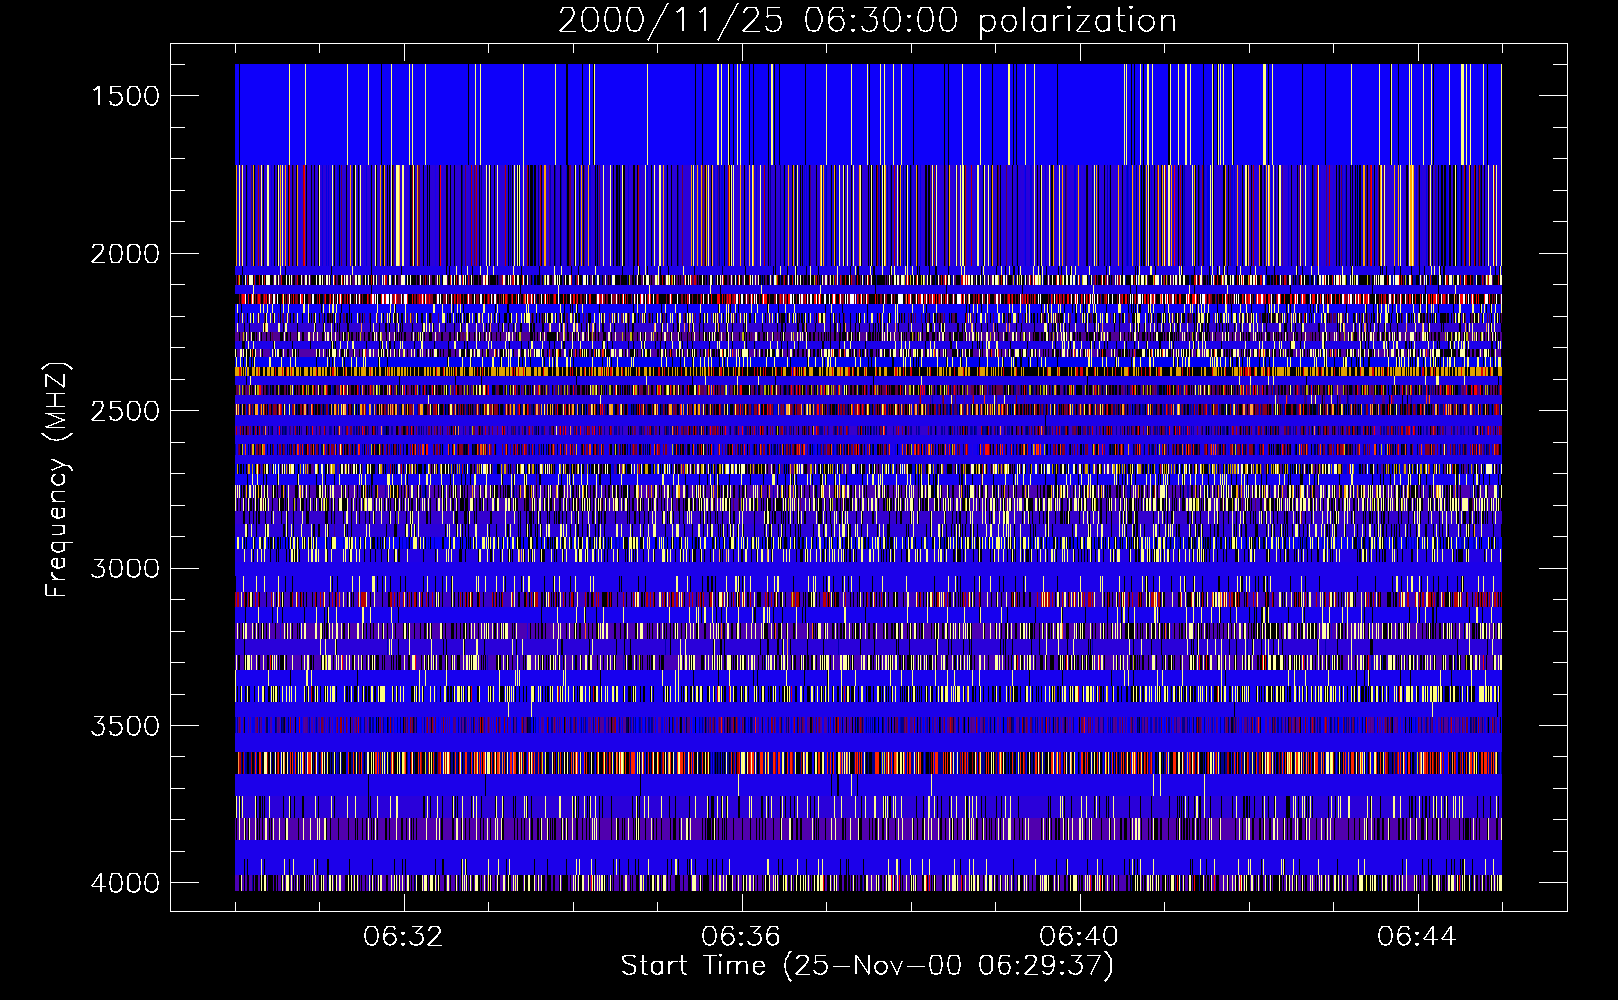This screenshot has width=1618, height=1000.
Task: Click the 'Start Time (25-Nov-00 06:29:37)' axis title
Action: coord(867,966)
